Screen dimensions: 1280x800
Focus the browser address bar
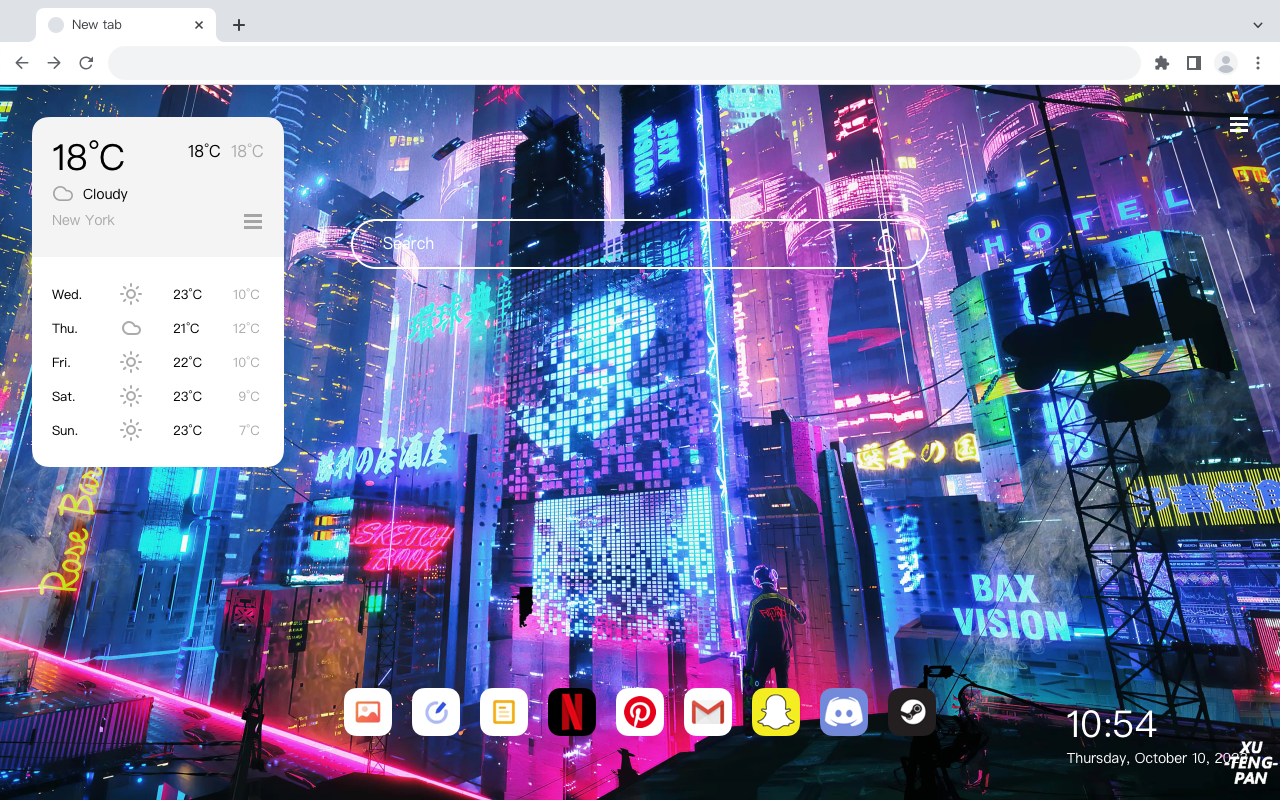click(x=624, y=63)
